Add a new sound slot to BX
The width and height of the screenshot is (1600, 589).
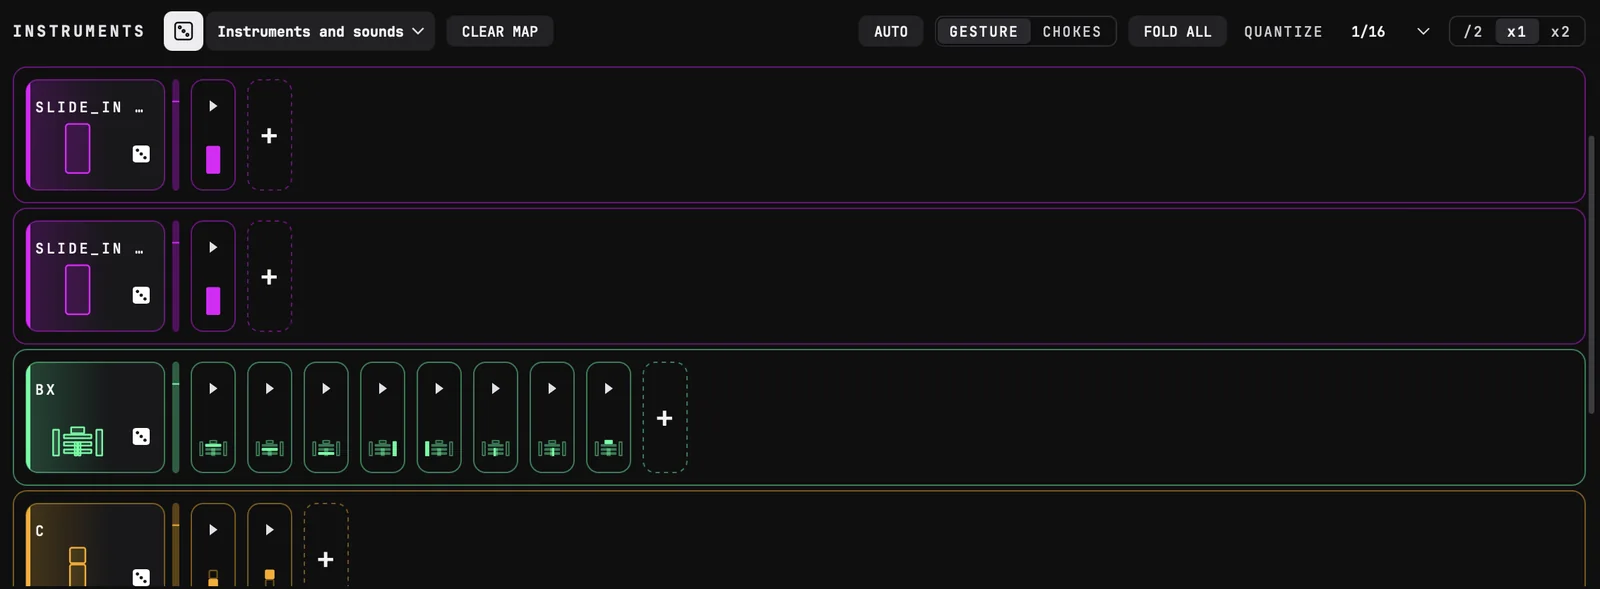point(665,417)
